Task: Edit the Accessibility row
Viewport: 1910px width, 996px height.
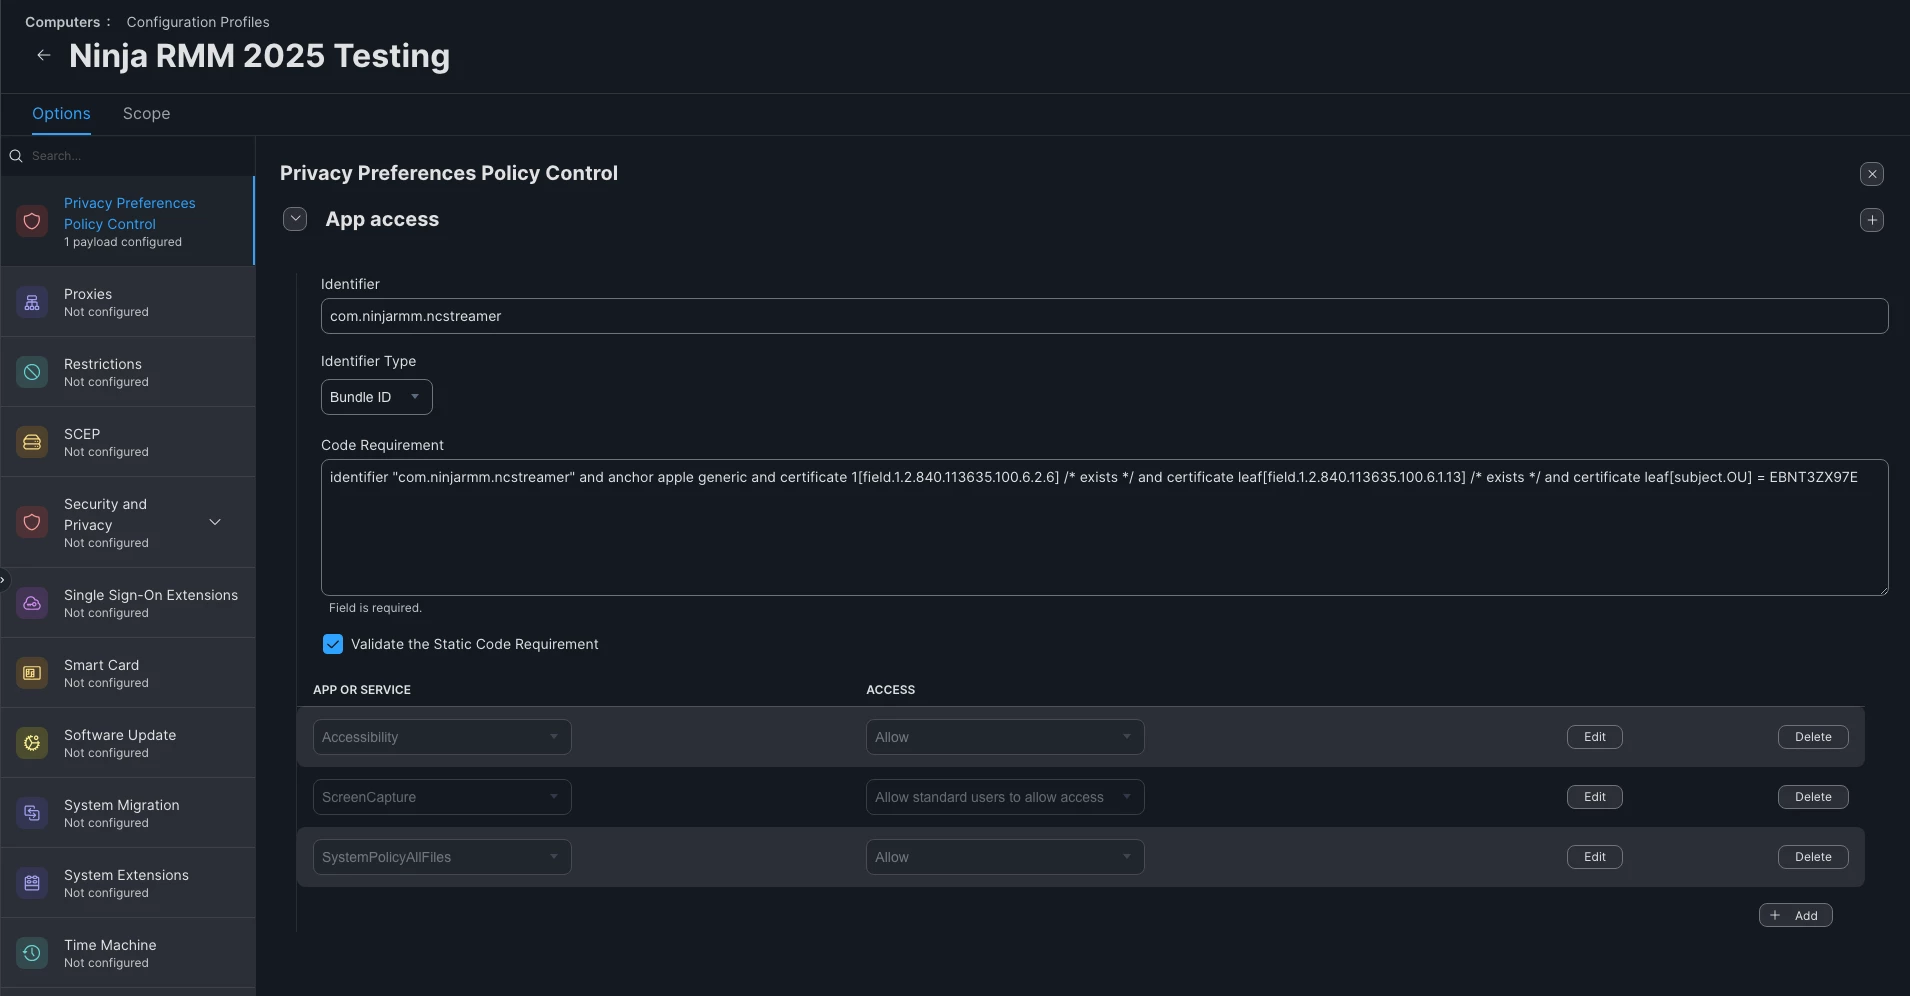Action: 1594,737
